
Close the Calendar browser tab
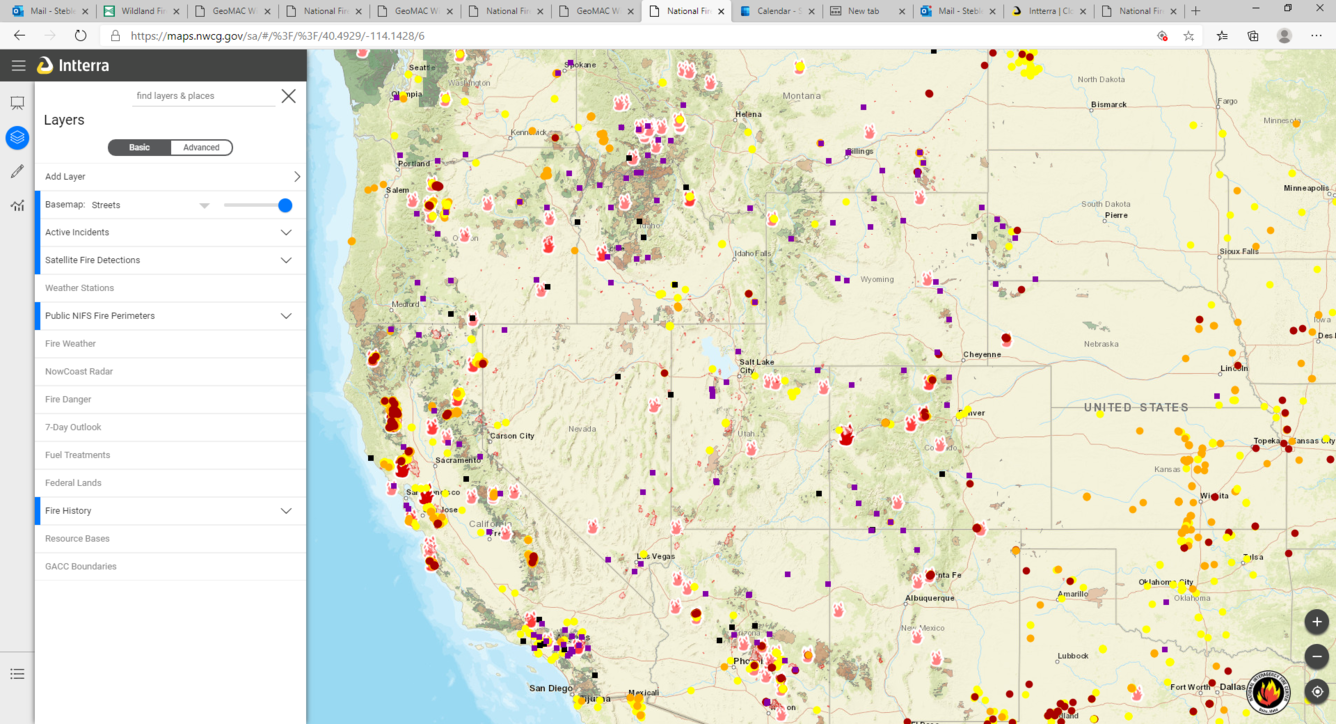click(x=811, y=11)
